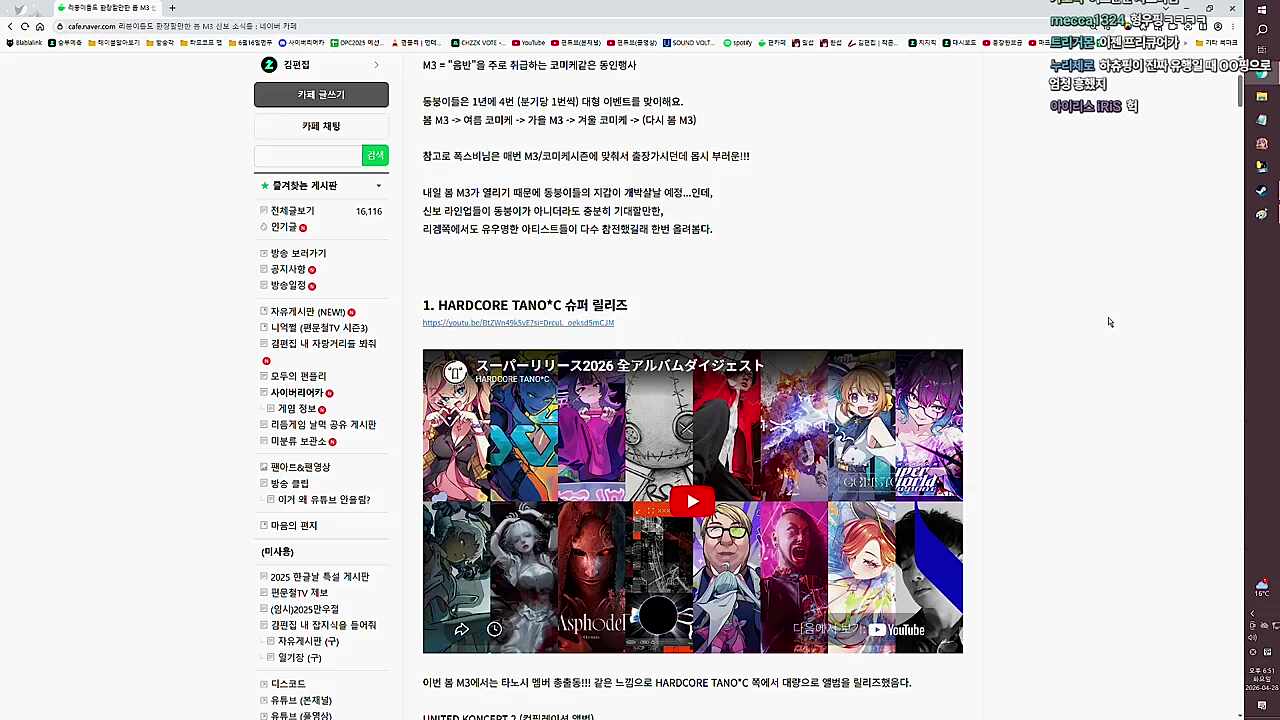
Task: Click the video Share arrow icon
Action: [x=461, y=629]
